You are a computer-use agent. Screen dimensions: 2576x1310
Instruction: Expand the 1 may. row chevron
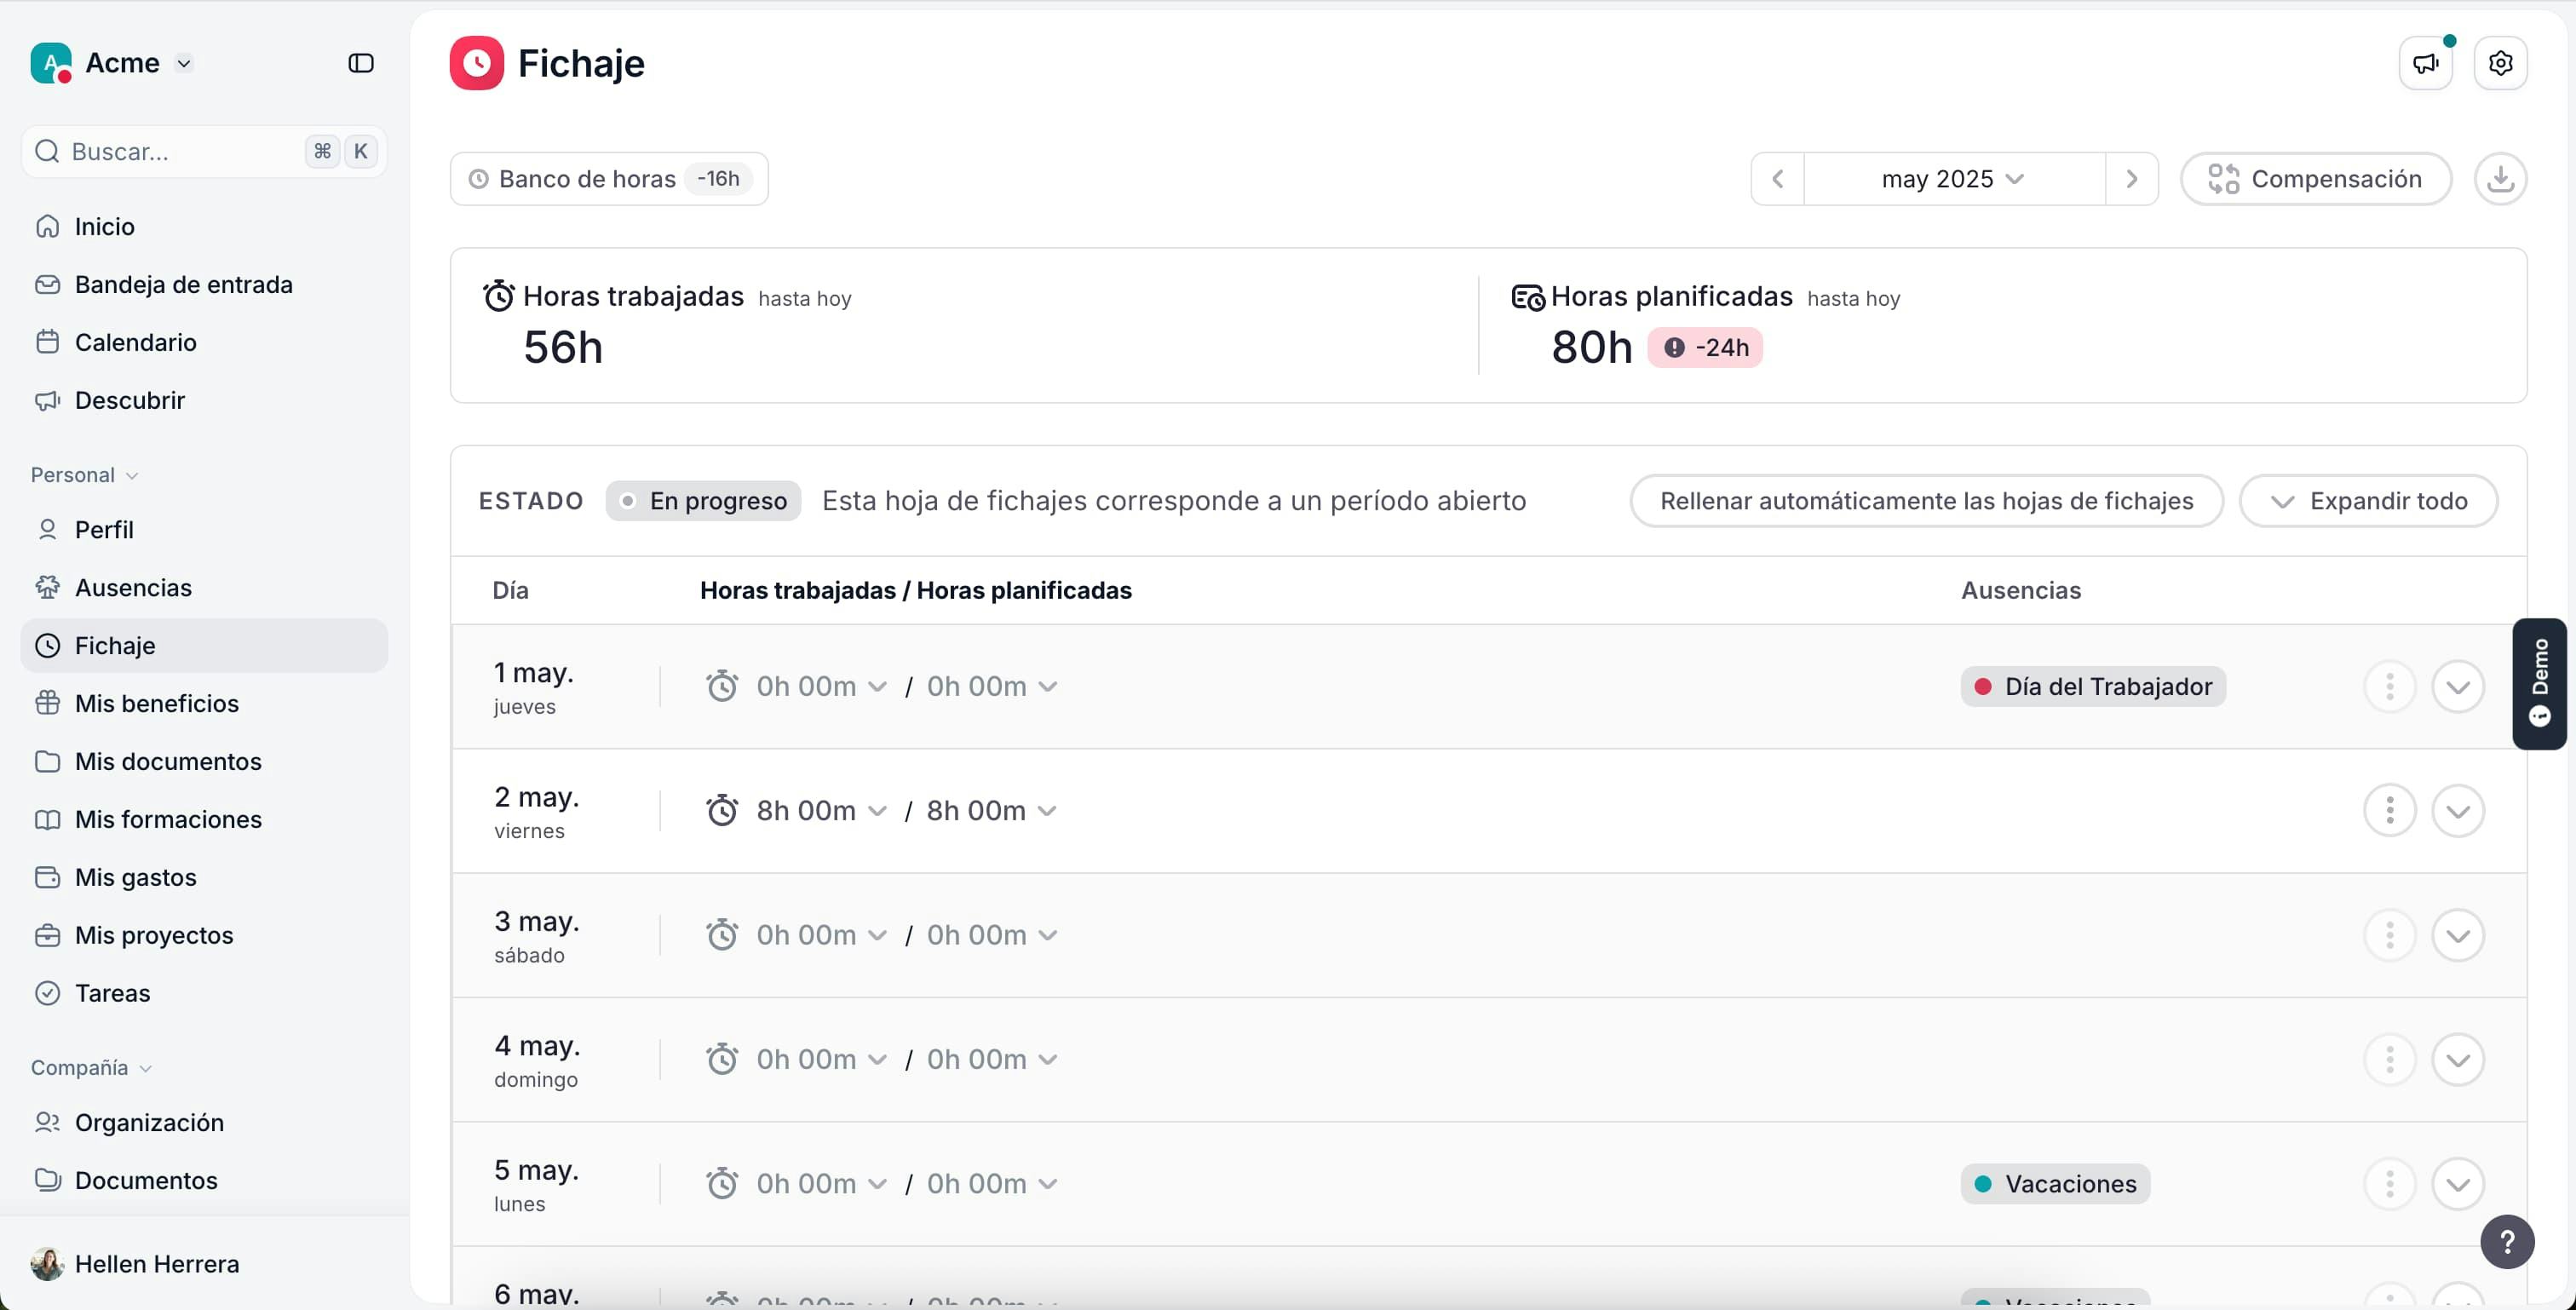[2458, 686]
